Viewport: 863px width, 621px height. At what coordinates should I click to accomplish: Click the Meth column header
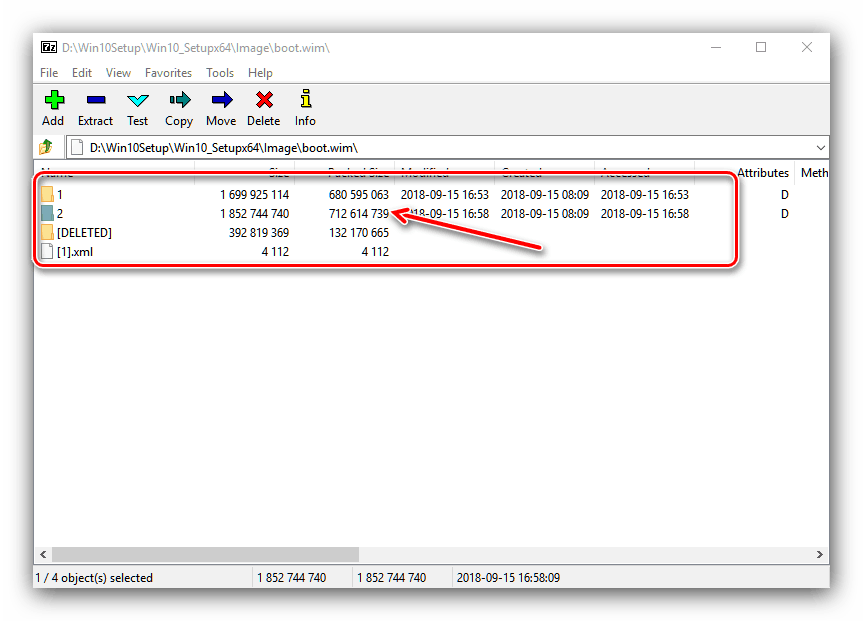click(x=814, y=172)
